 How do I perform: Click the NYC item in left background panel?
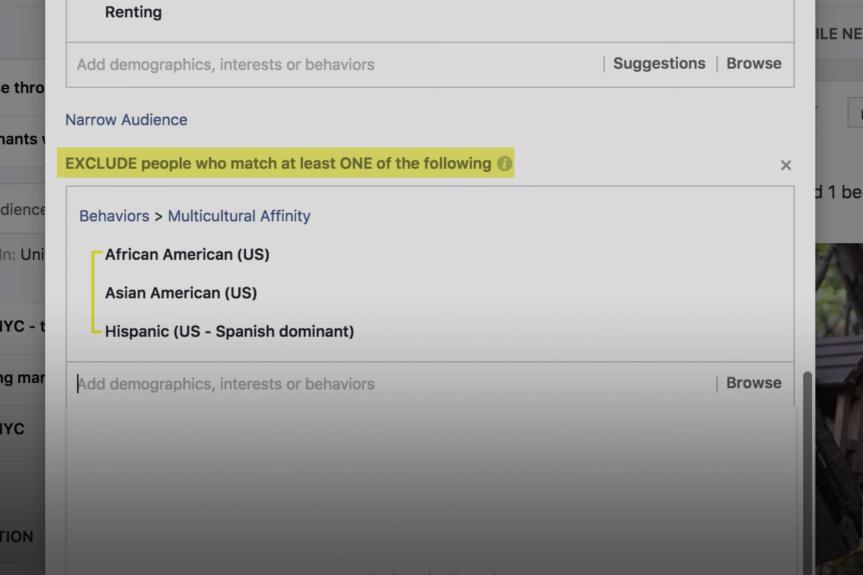click(x=14, y=429)
